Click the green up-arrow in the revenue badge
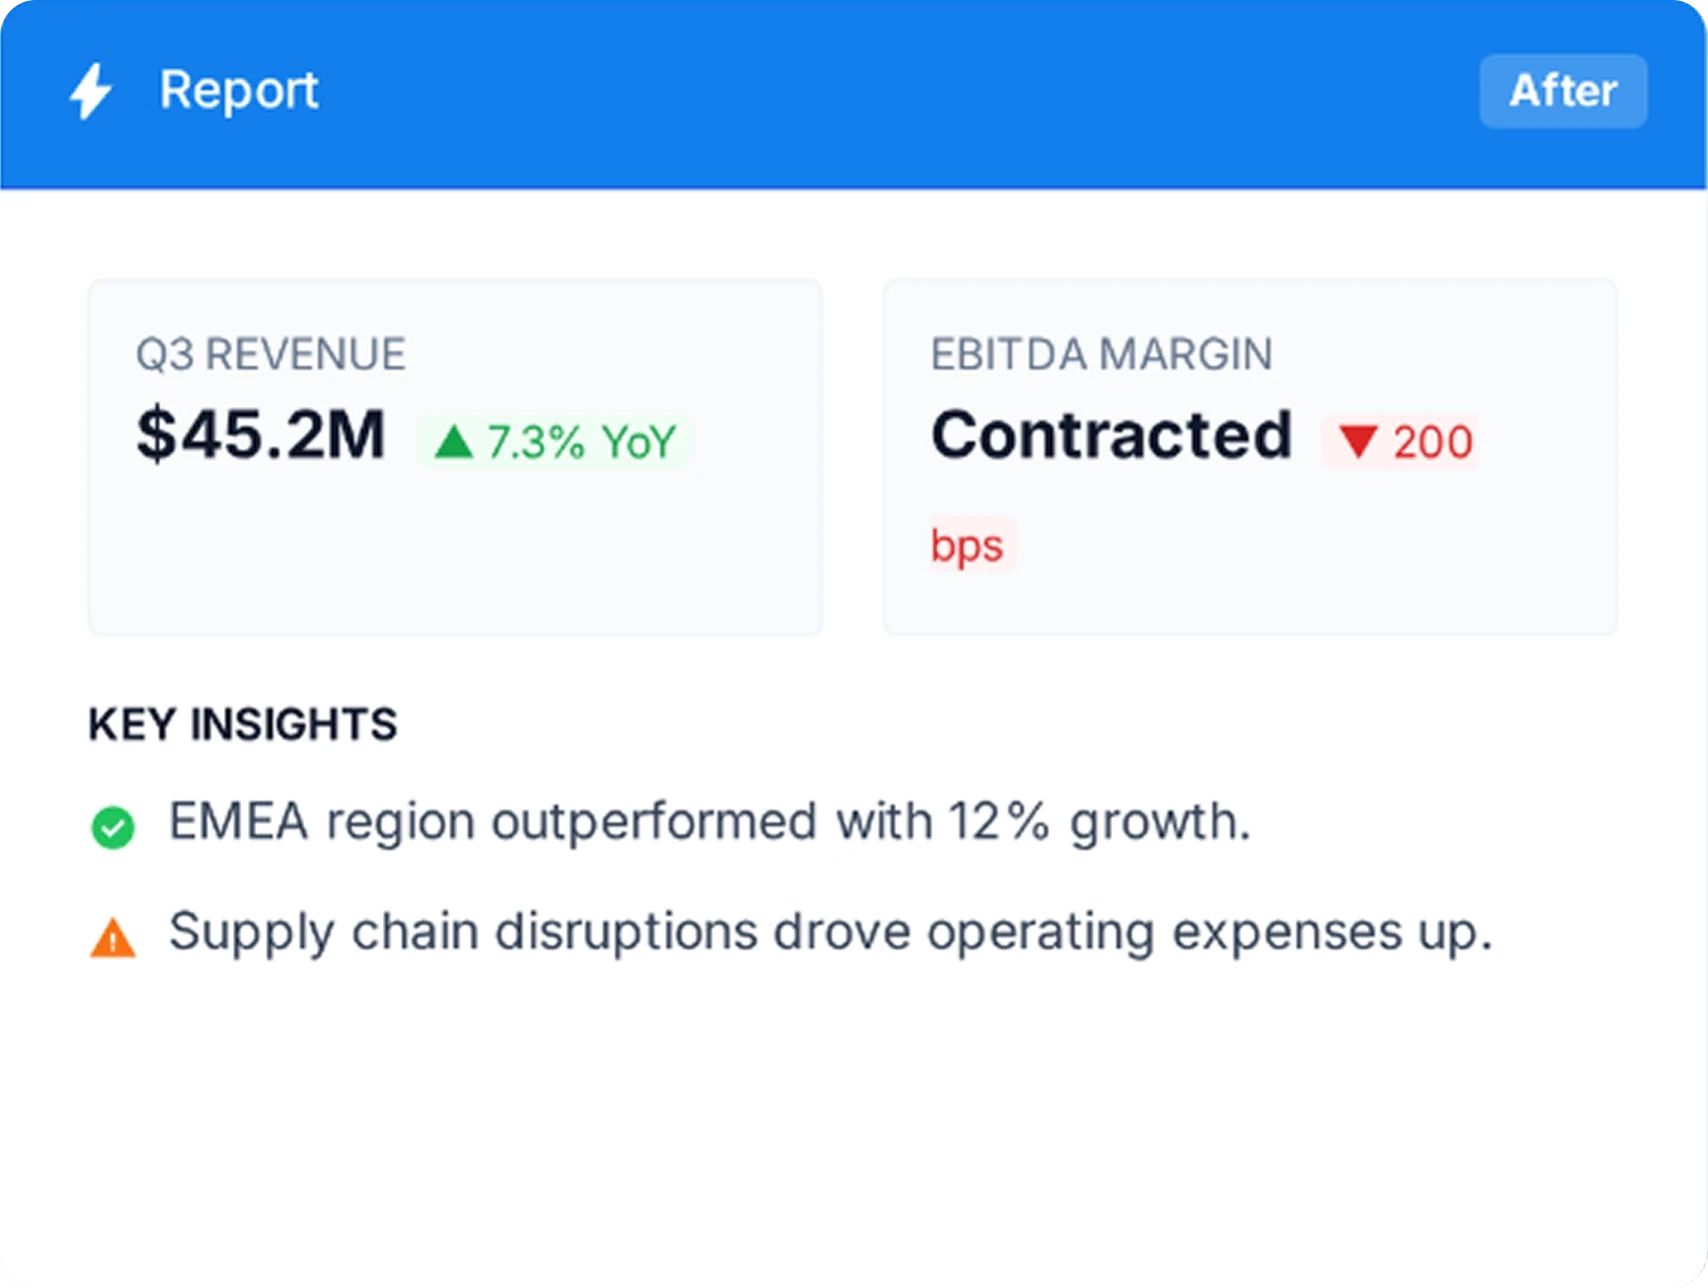Image resolution: width=1708 pixels, height=1288 pixels. [456, 440]
